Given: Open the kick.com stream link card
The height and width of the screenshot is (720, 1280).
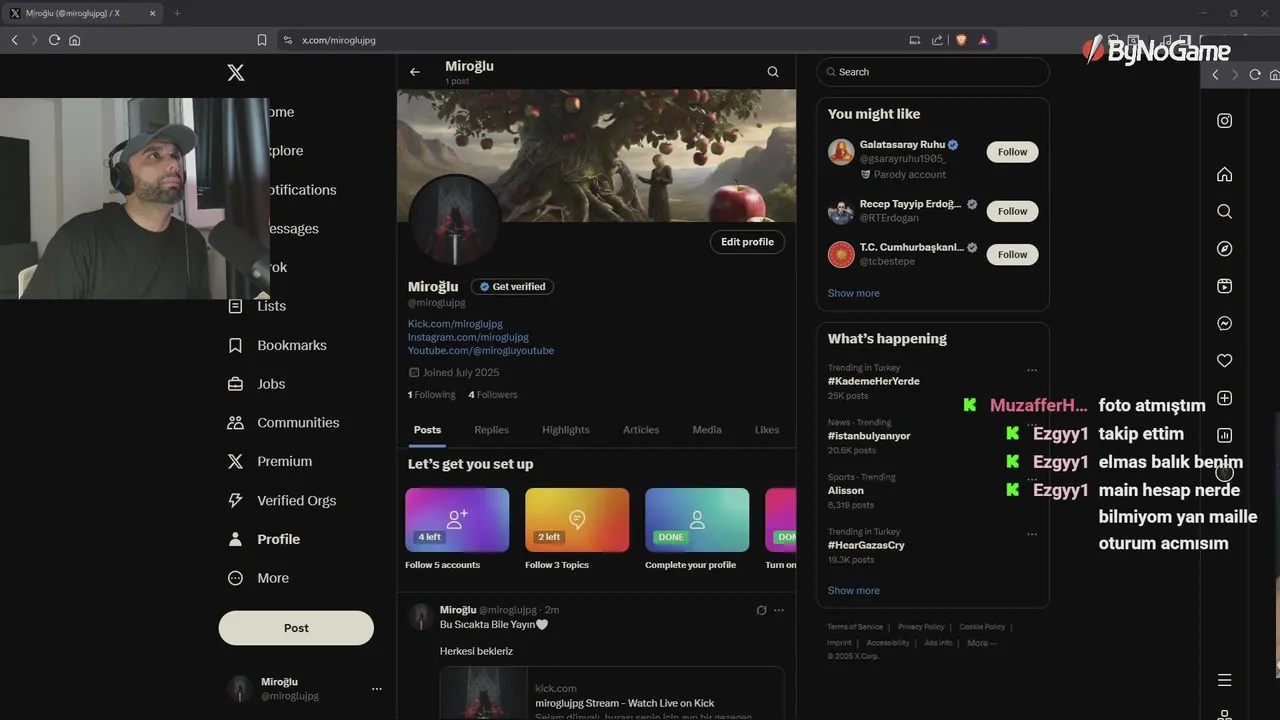Looking at the screenshot, I should [x=612, y=693].
